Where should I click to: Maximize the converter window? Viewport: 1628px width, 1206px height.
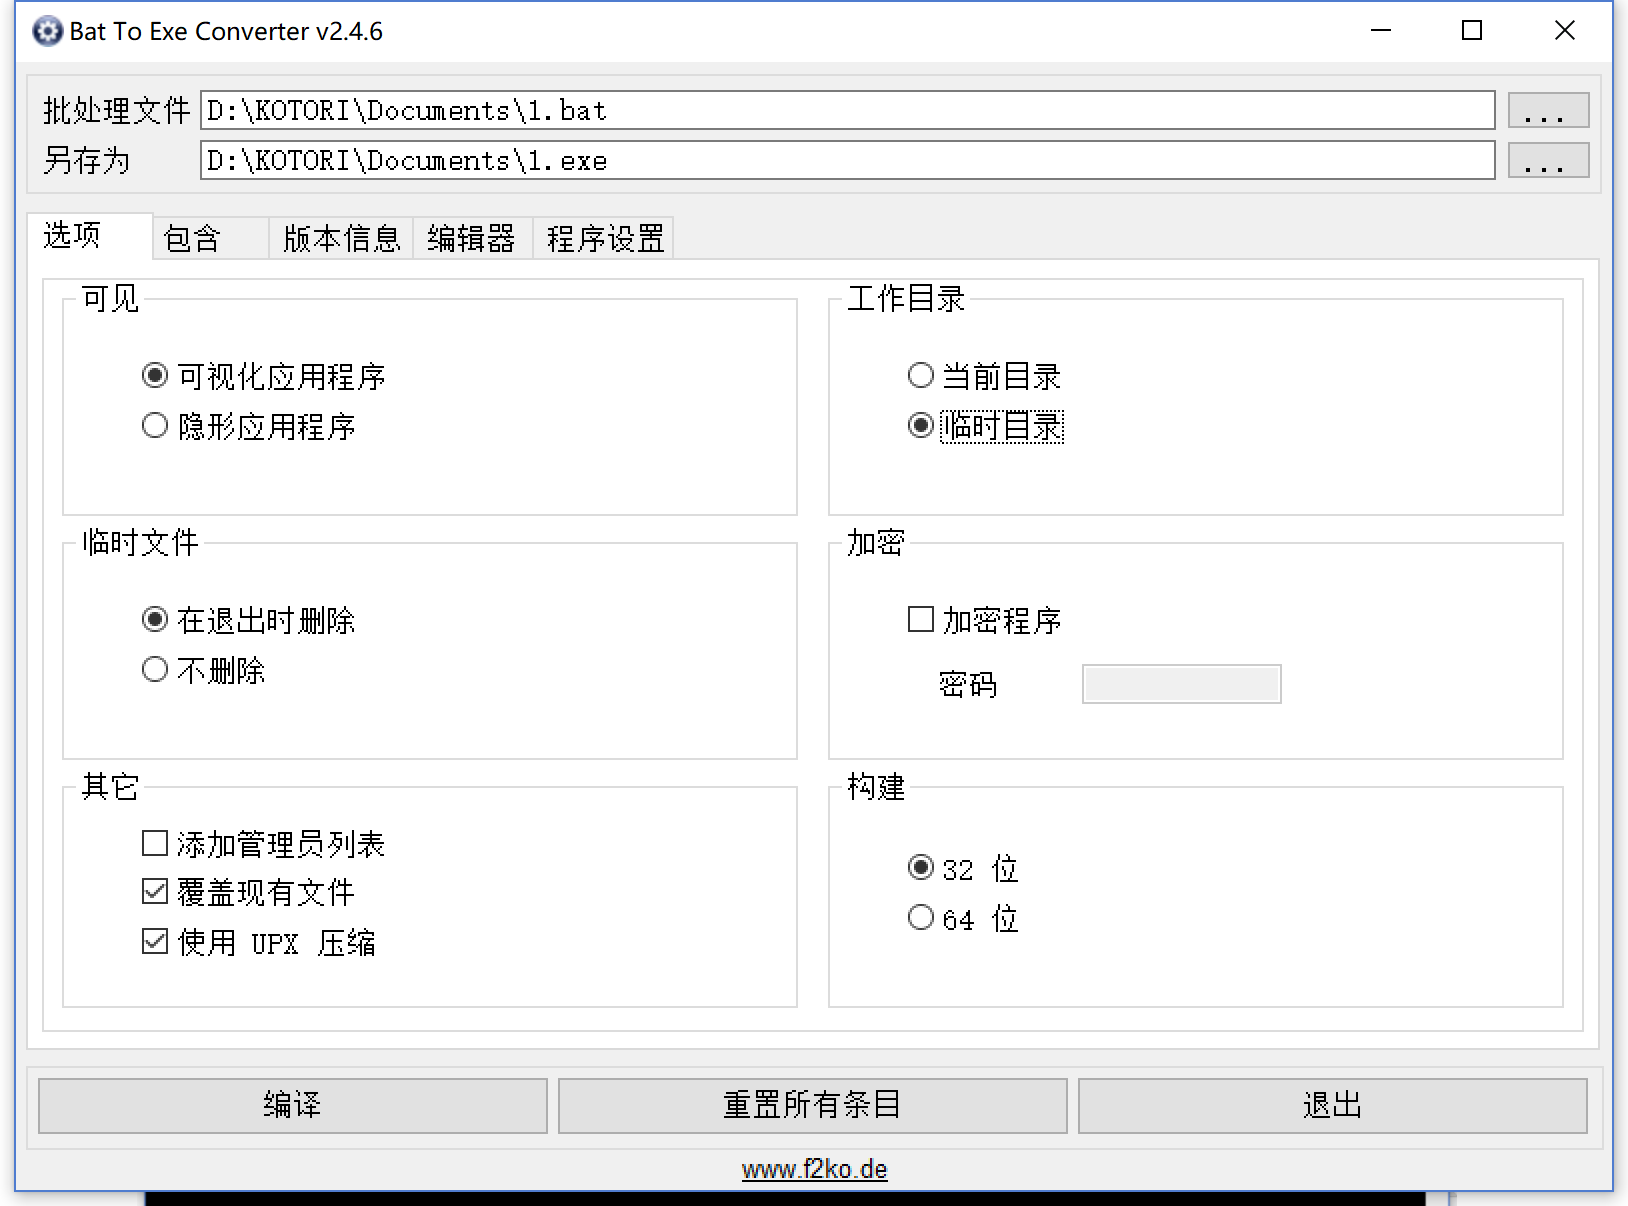click(1472, 31)
